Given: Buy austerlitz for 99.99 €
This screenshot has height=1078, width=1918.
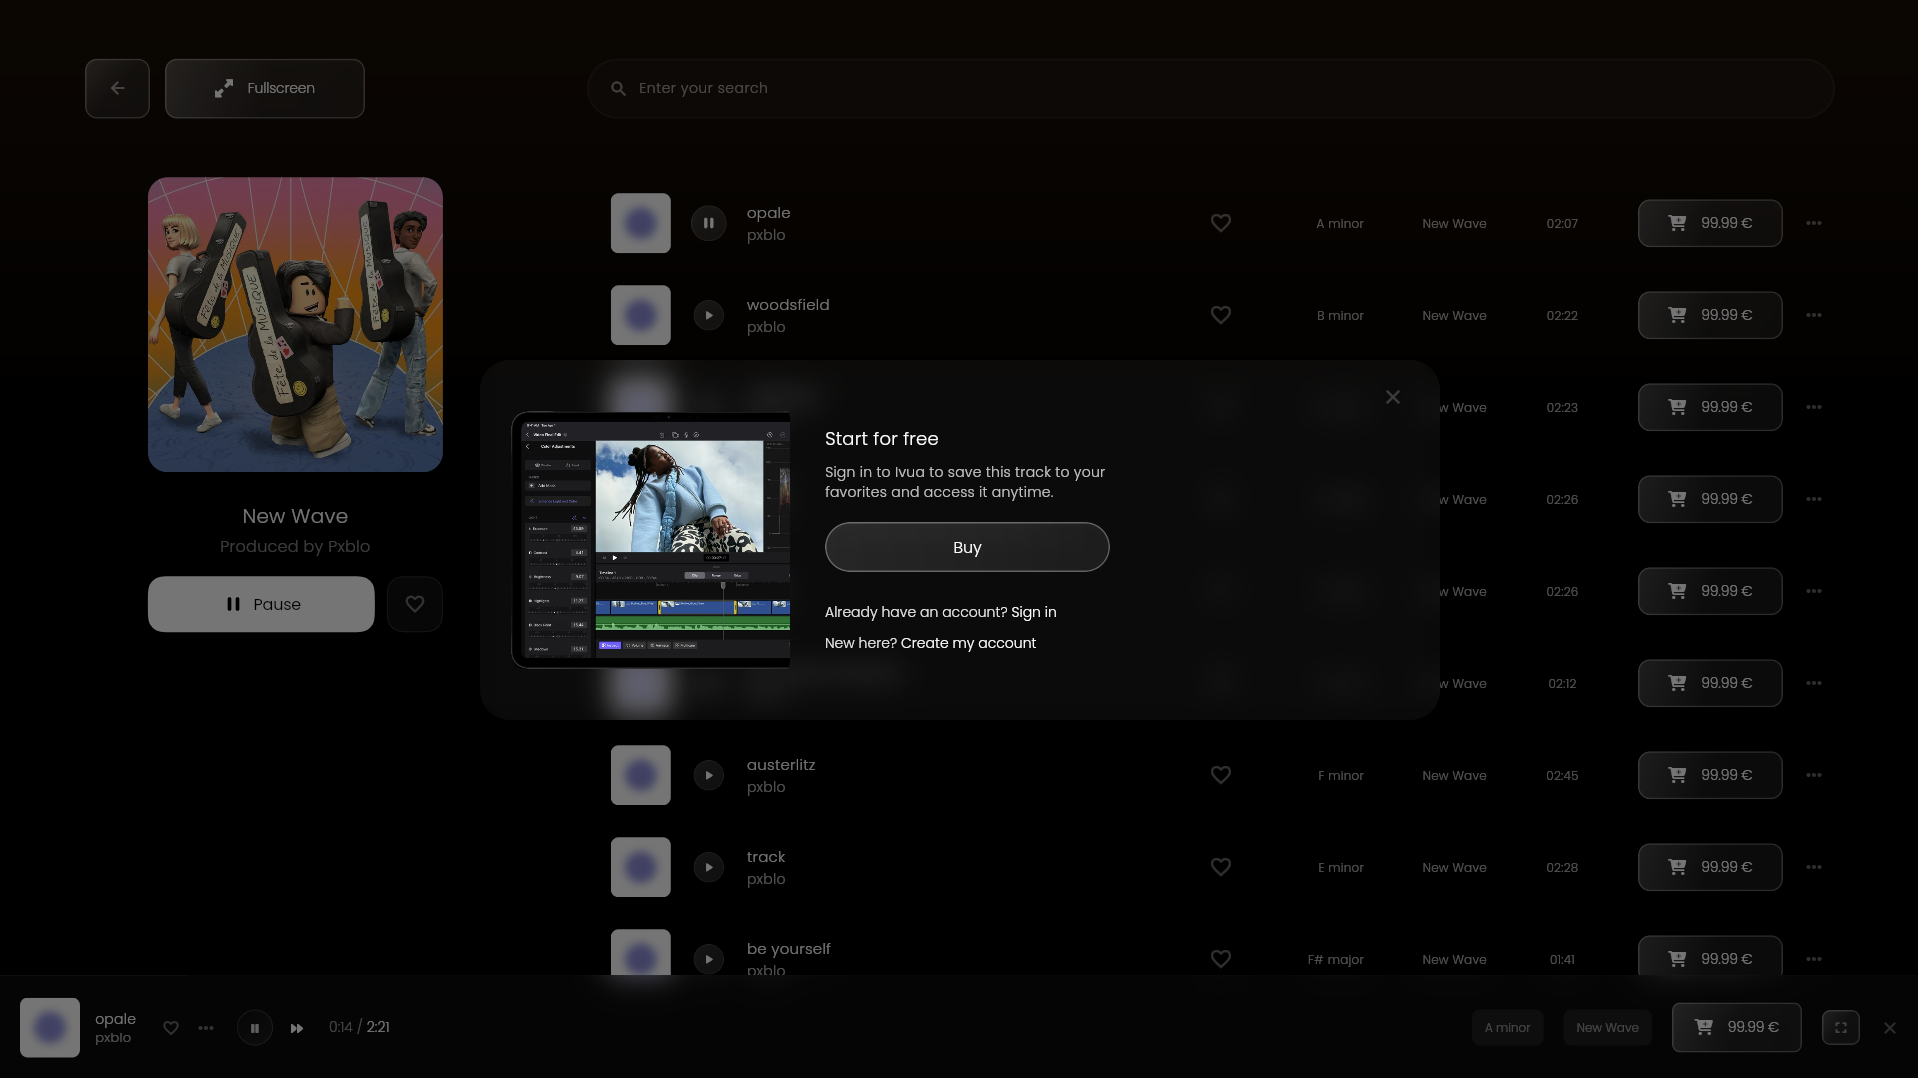Looking at the screenshot, I should coord(1710,775).
